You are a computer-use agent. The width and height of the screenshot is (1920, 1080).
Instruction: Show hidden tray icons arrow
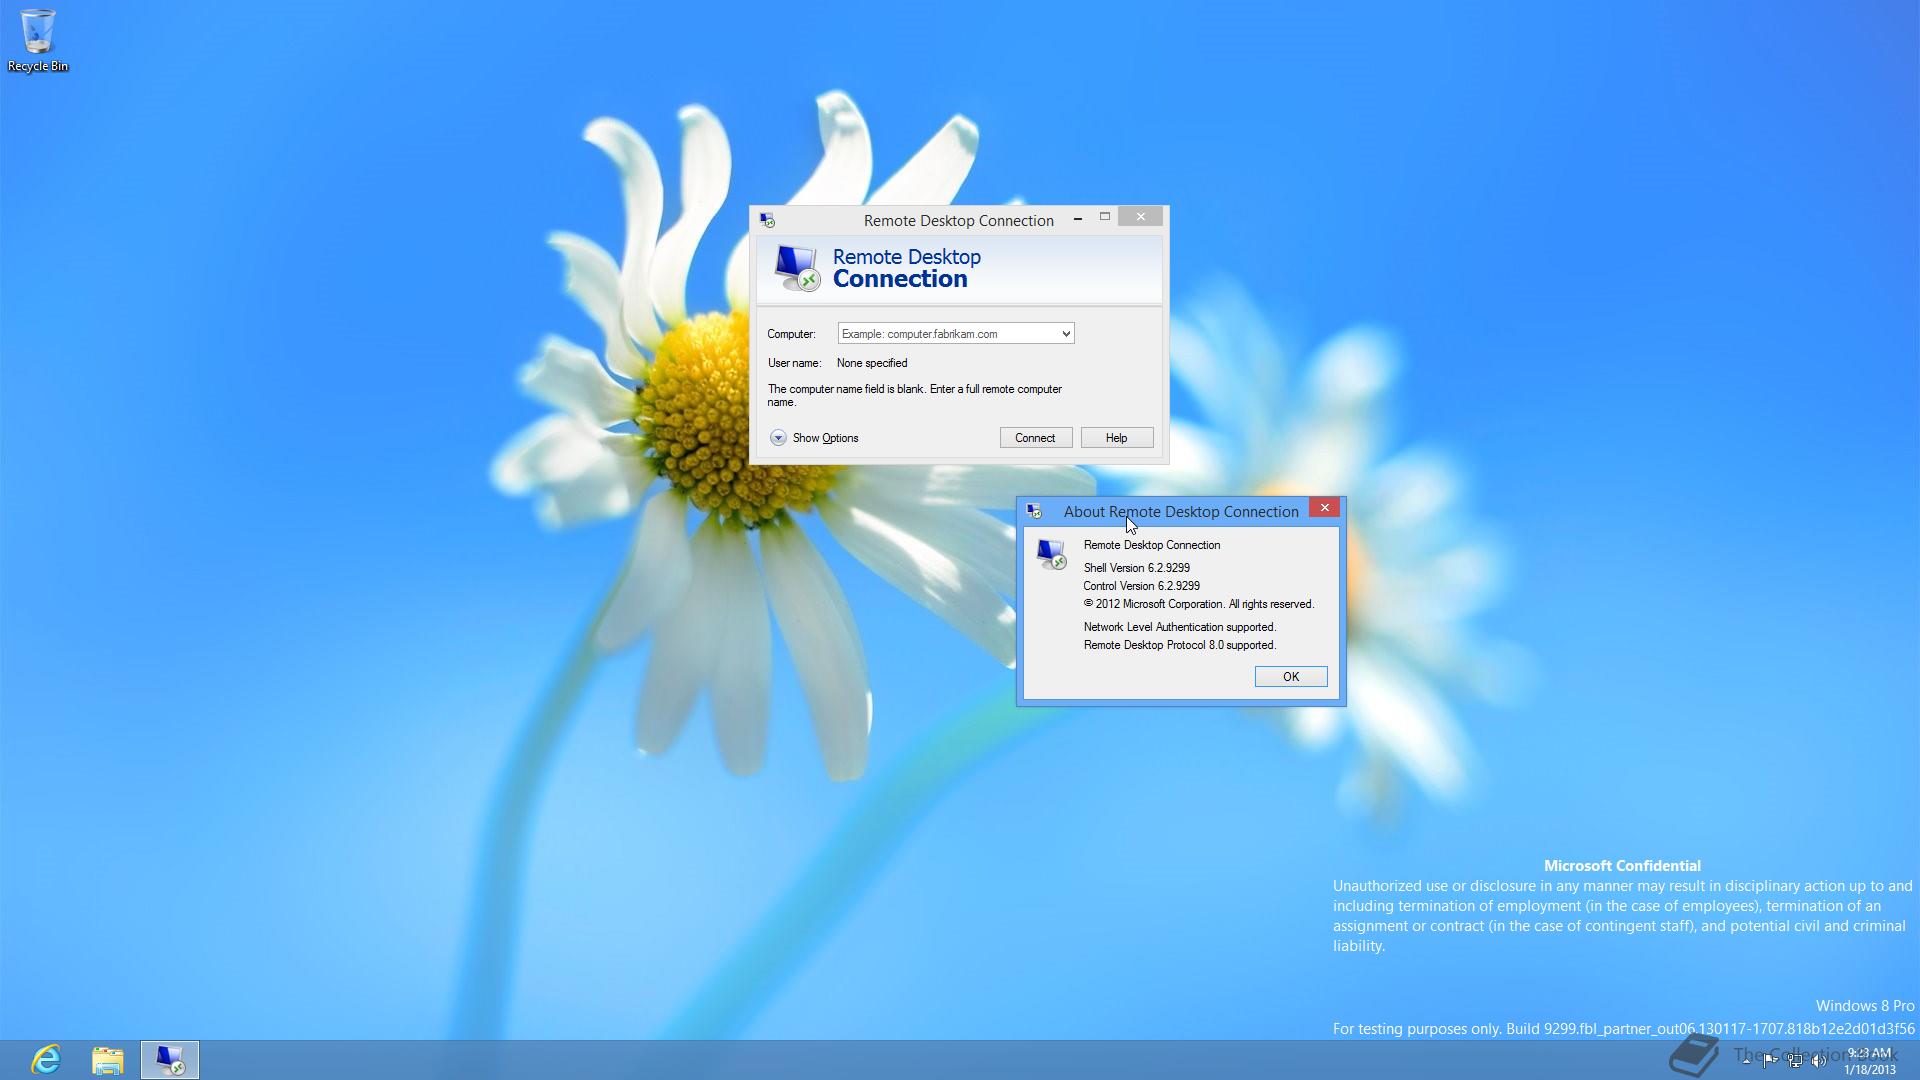1746,1060
